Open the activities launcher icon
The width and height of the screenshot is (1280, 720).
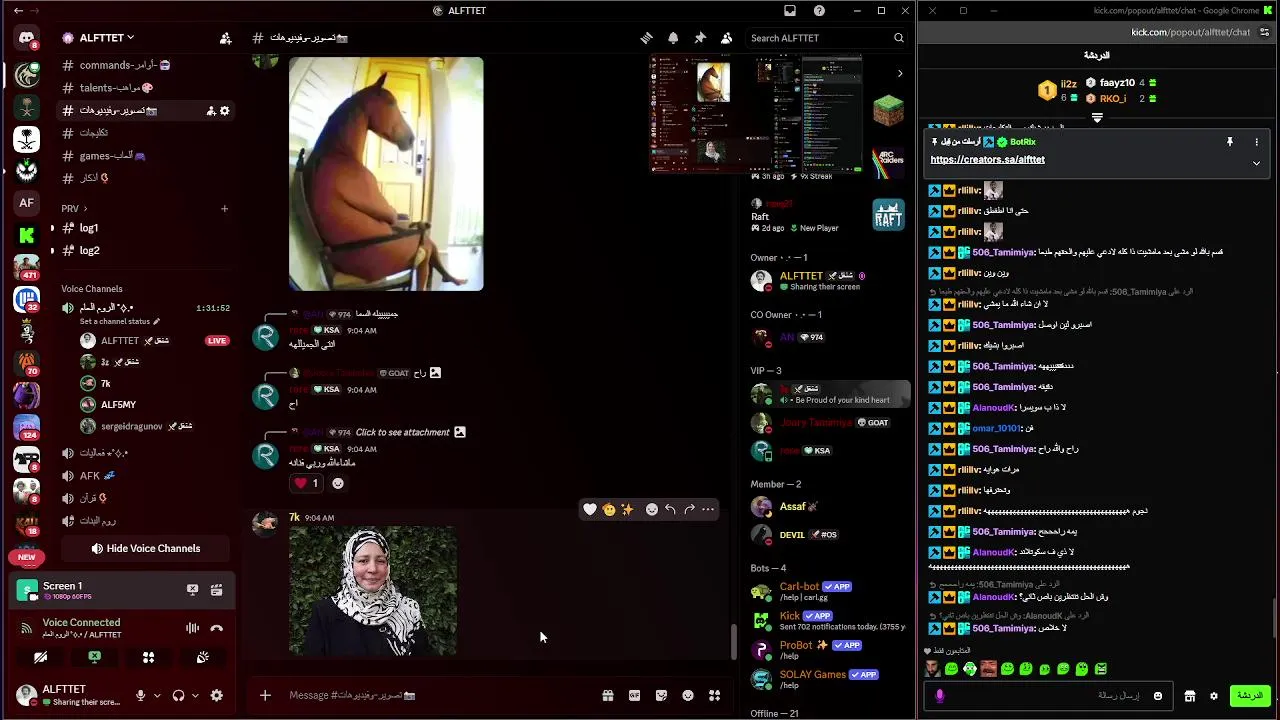click(x=148, y=657)
